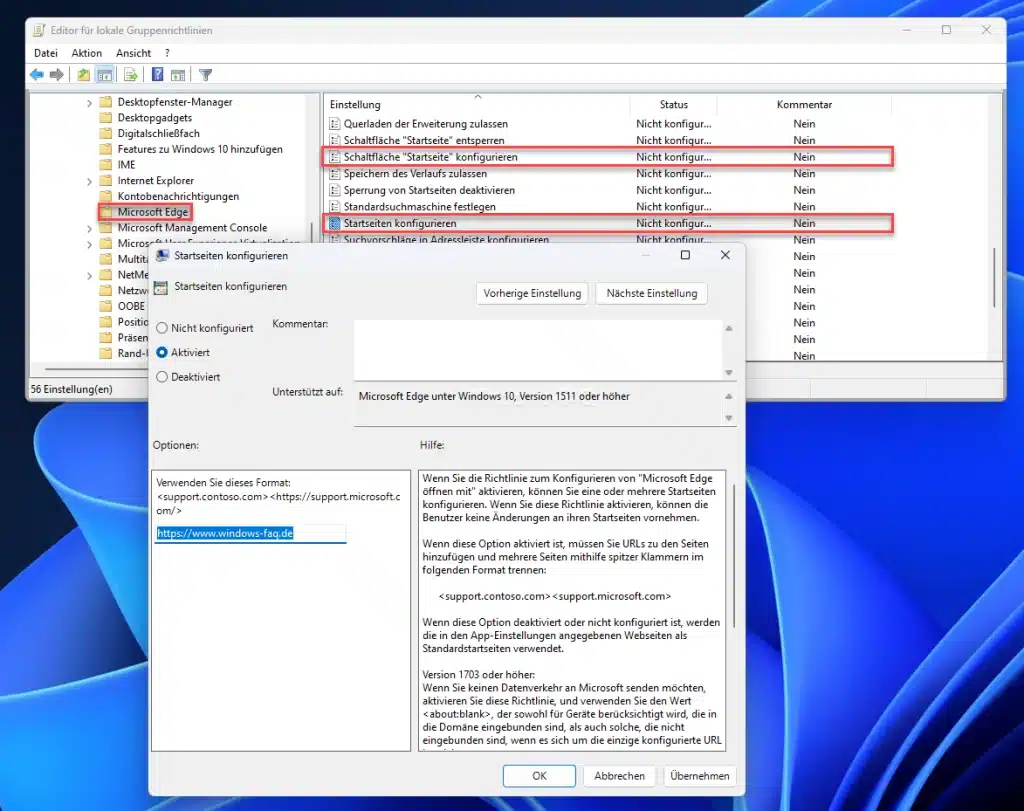Click the settings list vertical scrollbar
1024x811 pixels.
pos(995,277)
